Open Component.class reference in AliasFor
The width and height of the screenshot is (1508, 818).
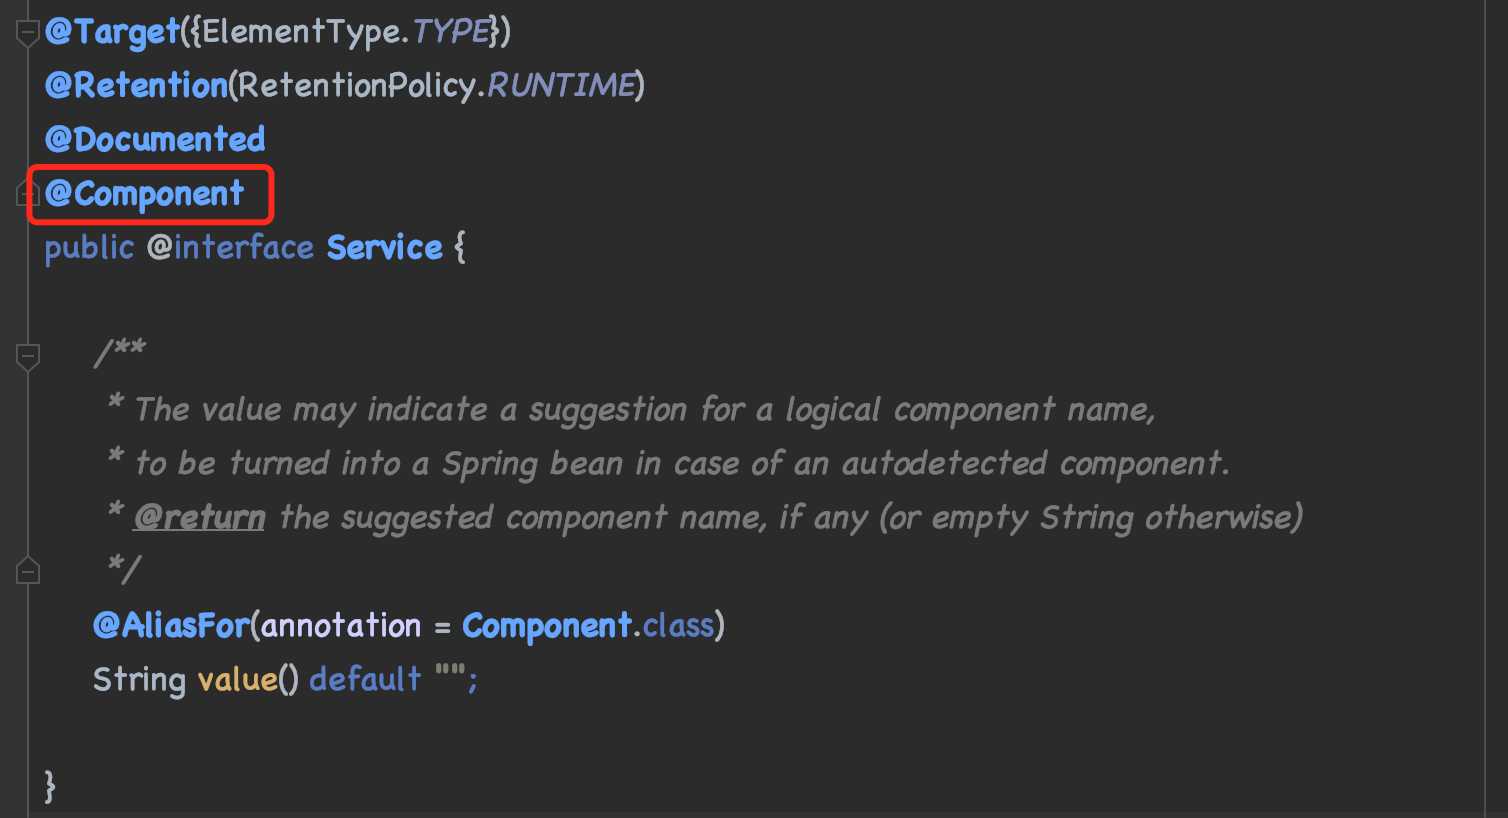(588, 626)
